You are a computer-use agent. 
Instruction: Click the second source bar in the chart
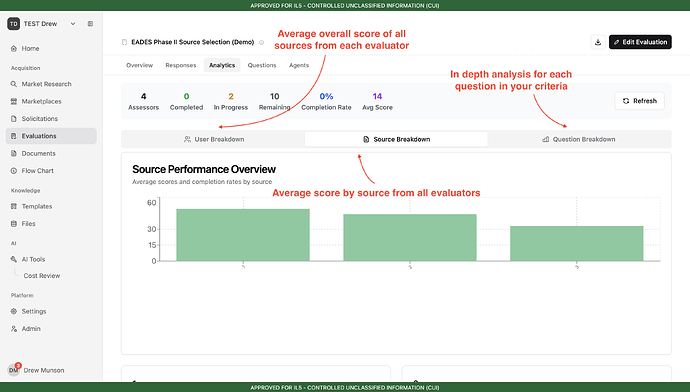[x=410, y=238]
